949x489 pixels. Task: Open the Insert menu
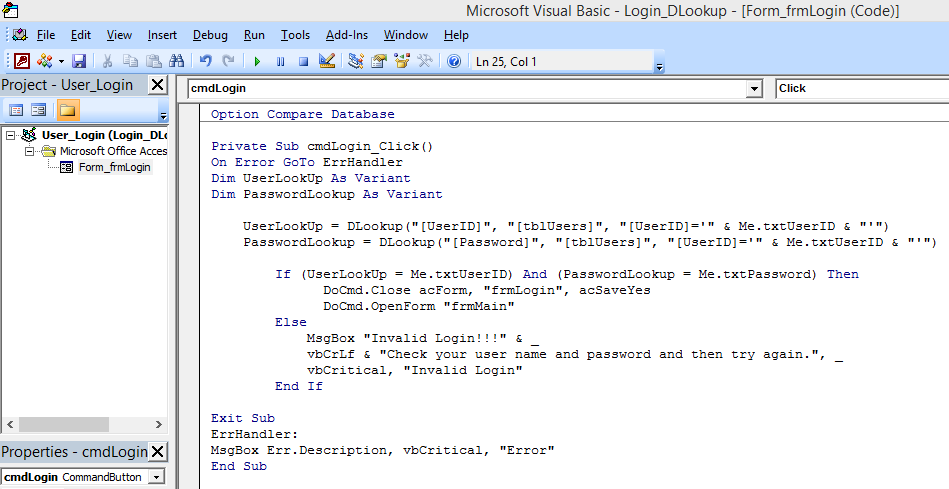pos(162,35)
